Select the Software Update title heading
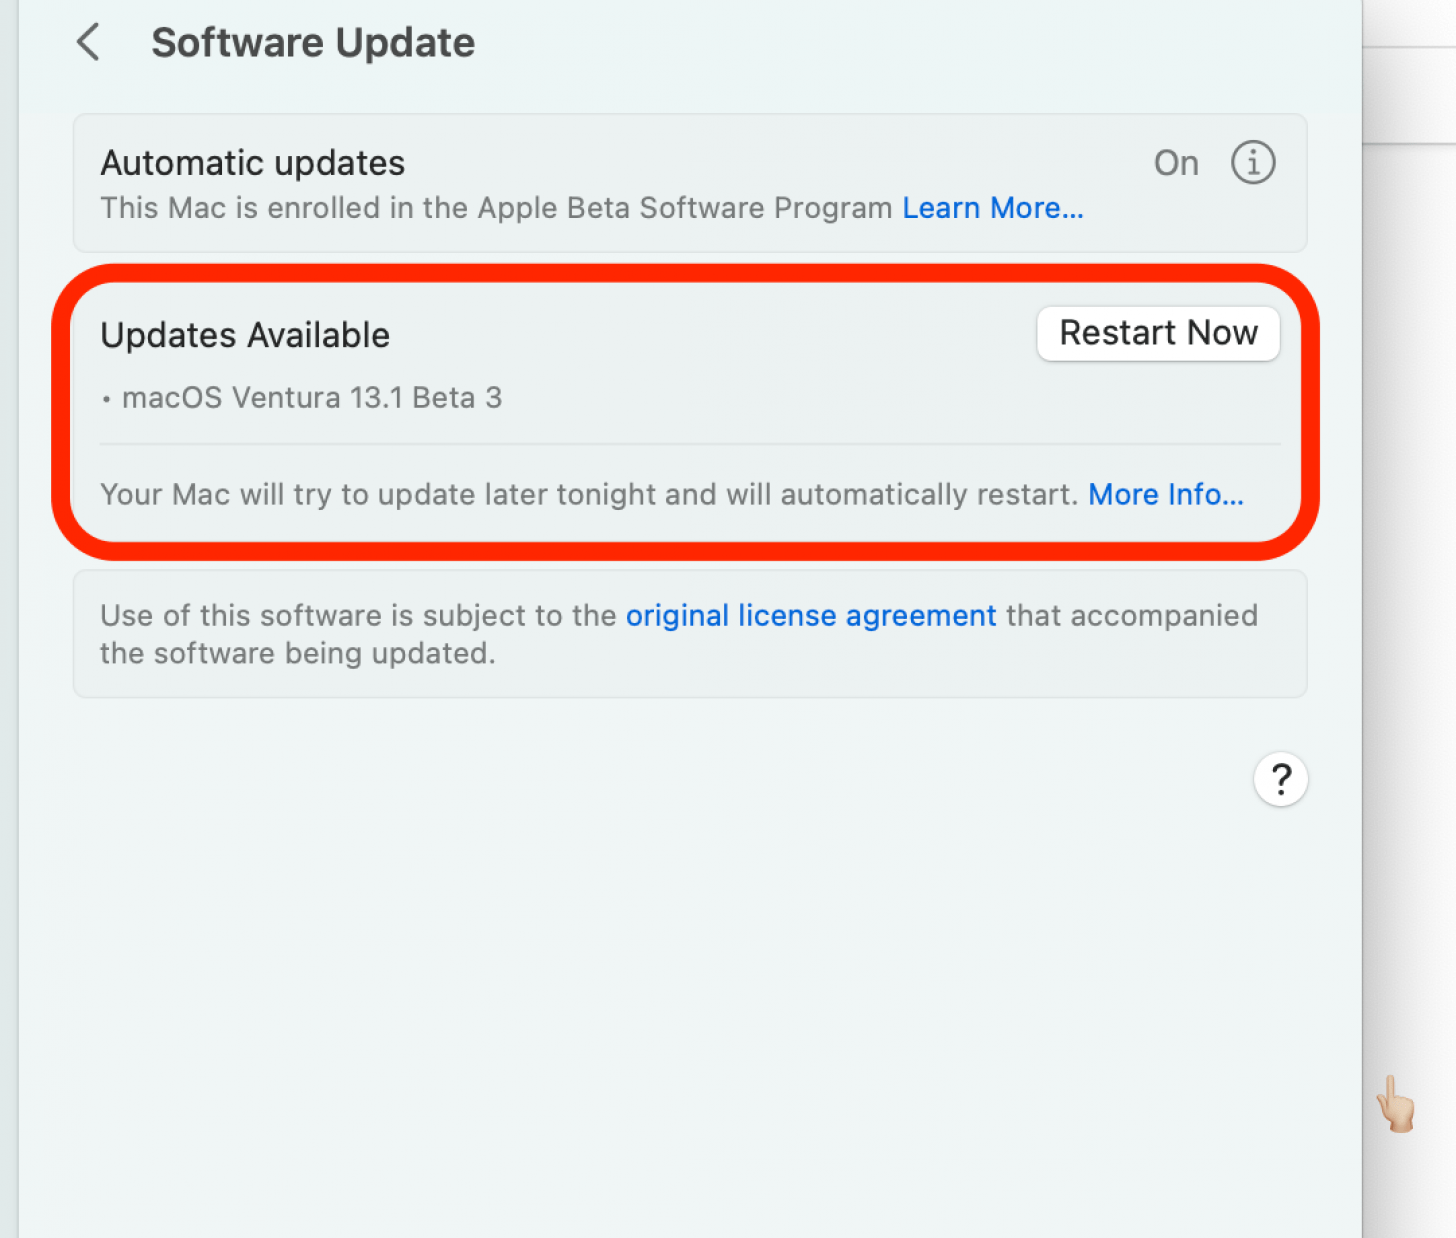The image size is (1456, 1238). click(x=313, y=42)
